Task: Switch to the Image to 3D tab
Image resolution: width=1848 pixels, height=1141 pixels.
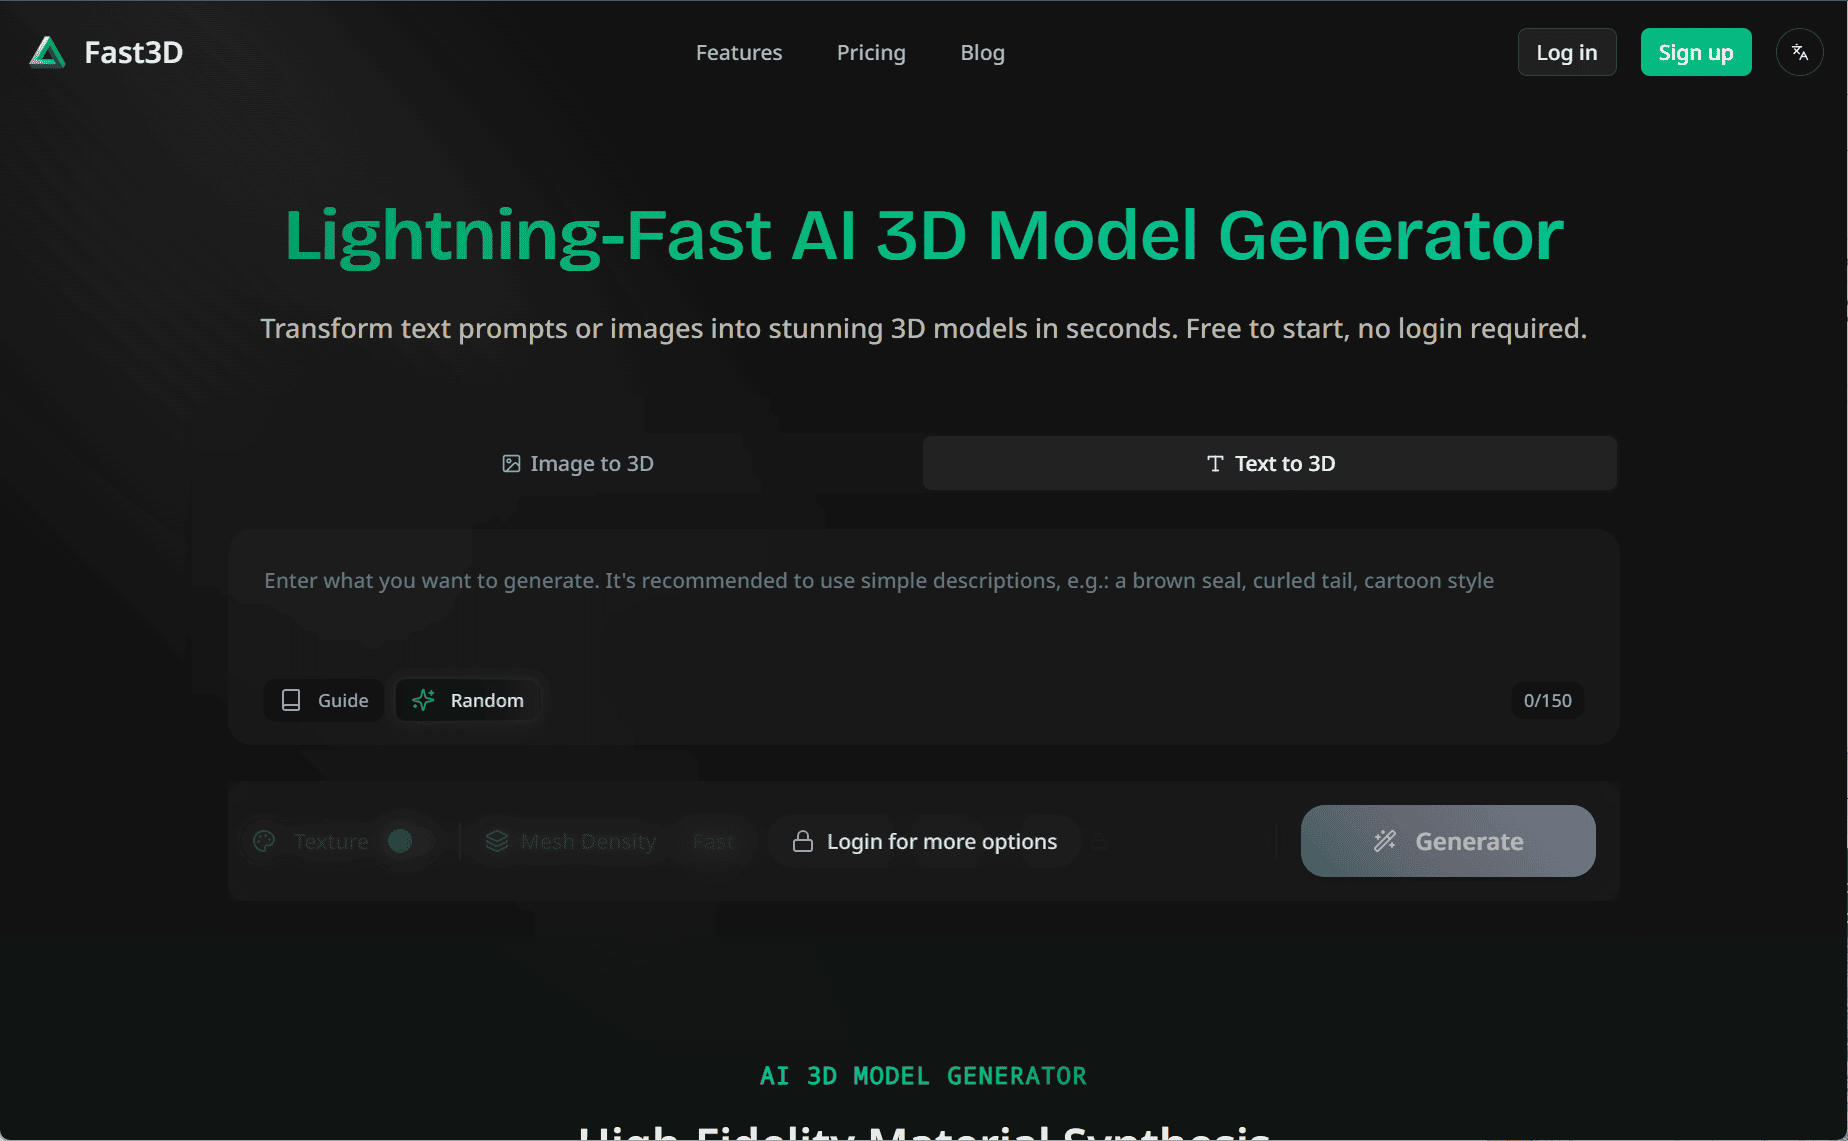Action: 578,463
